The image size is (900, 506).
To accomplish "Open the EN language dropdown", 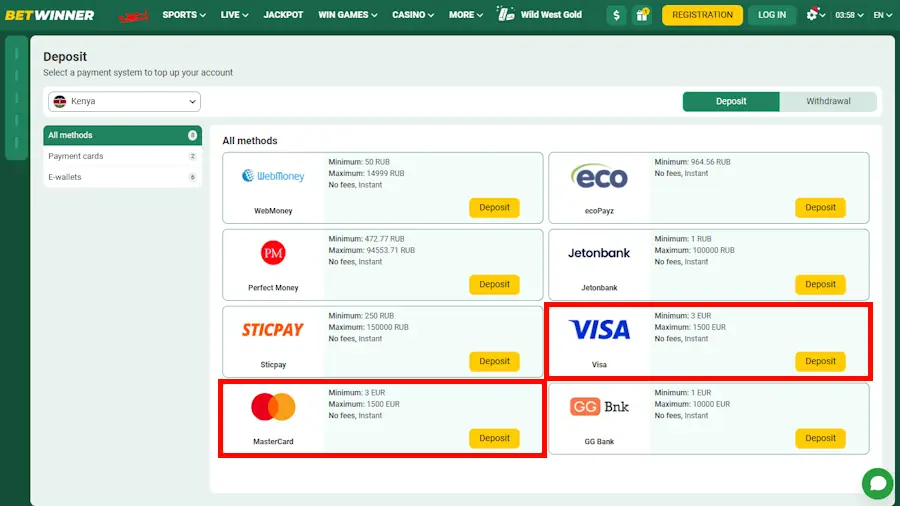I will click(x=883, y=15).
